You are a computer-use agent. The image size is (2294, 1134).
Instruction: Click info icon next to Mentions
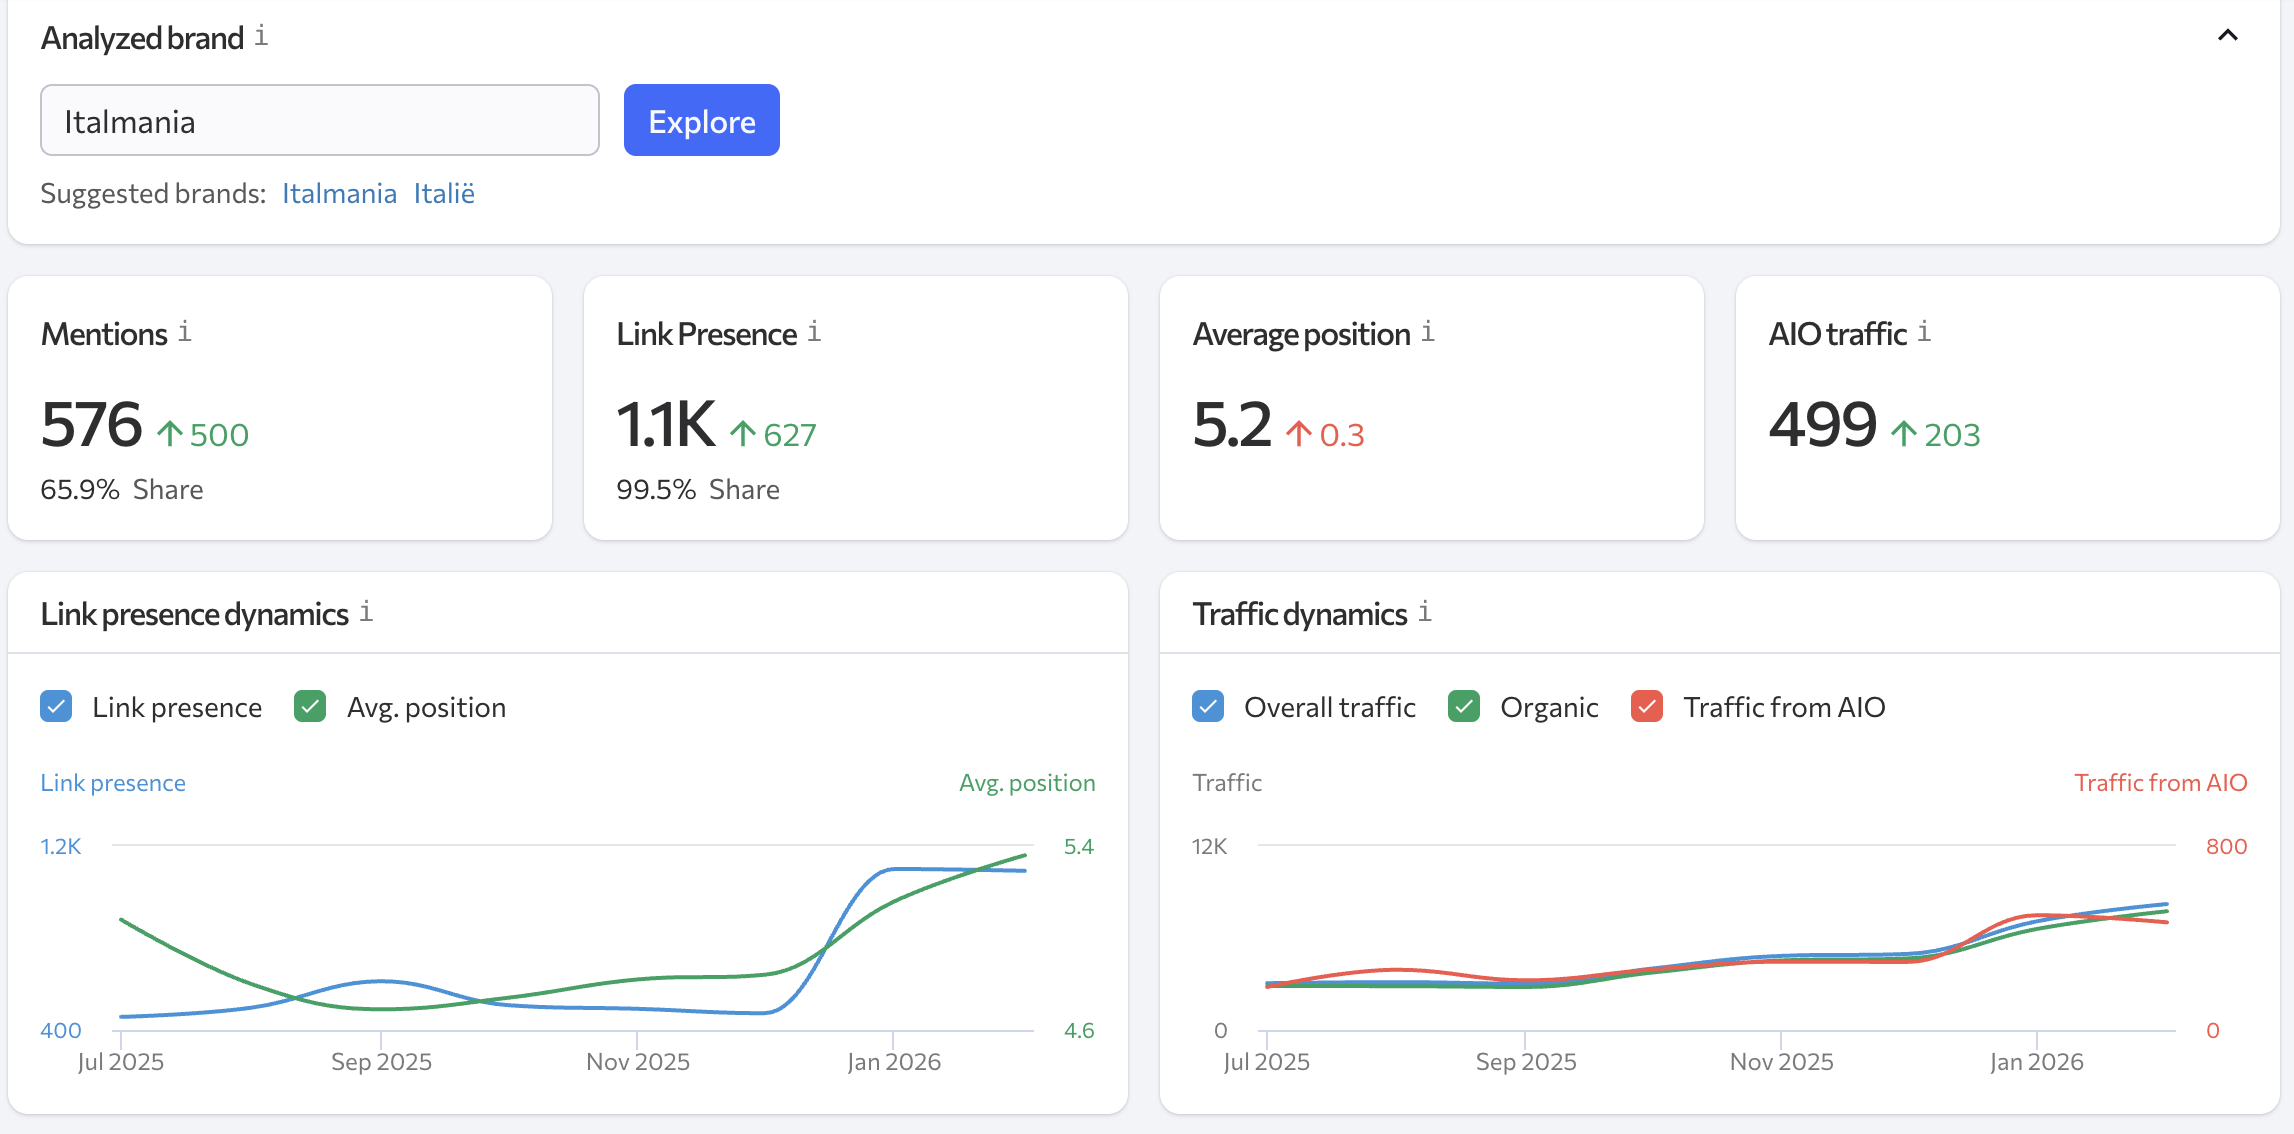pos(185,332)
